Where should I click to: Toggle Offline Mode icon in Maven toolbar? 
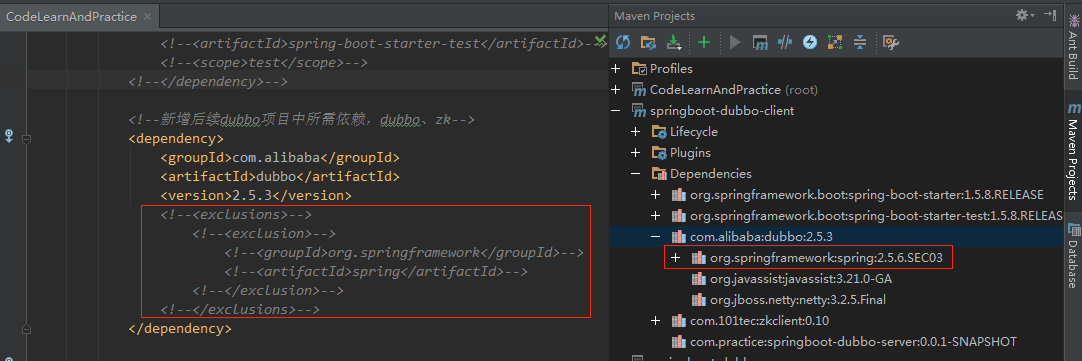click(x=785, y=43)
